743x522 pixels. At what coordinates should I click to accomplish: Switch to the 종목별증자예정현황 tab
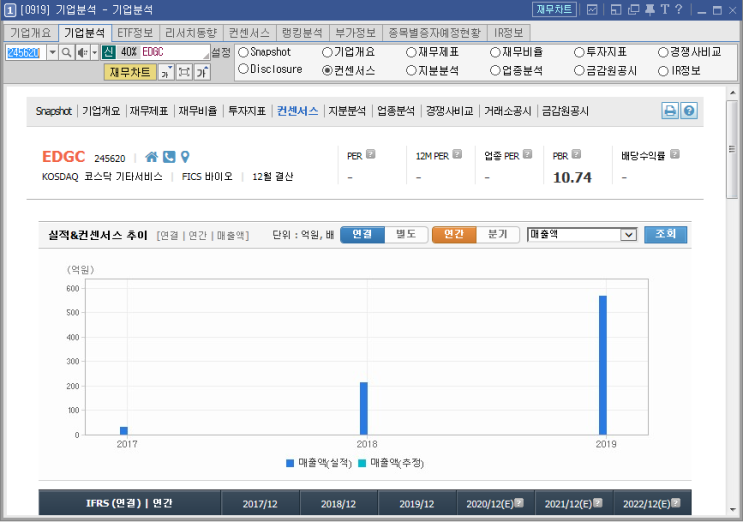[435, 33]
